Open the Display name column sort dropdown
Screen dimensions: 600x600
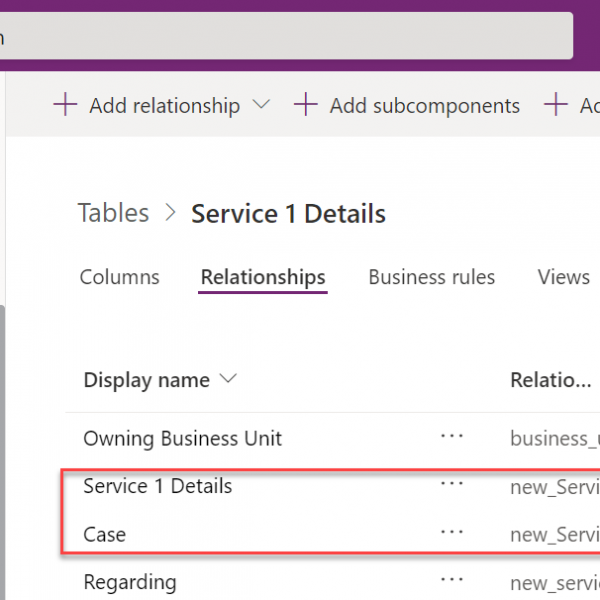tap(228, 379)
